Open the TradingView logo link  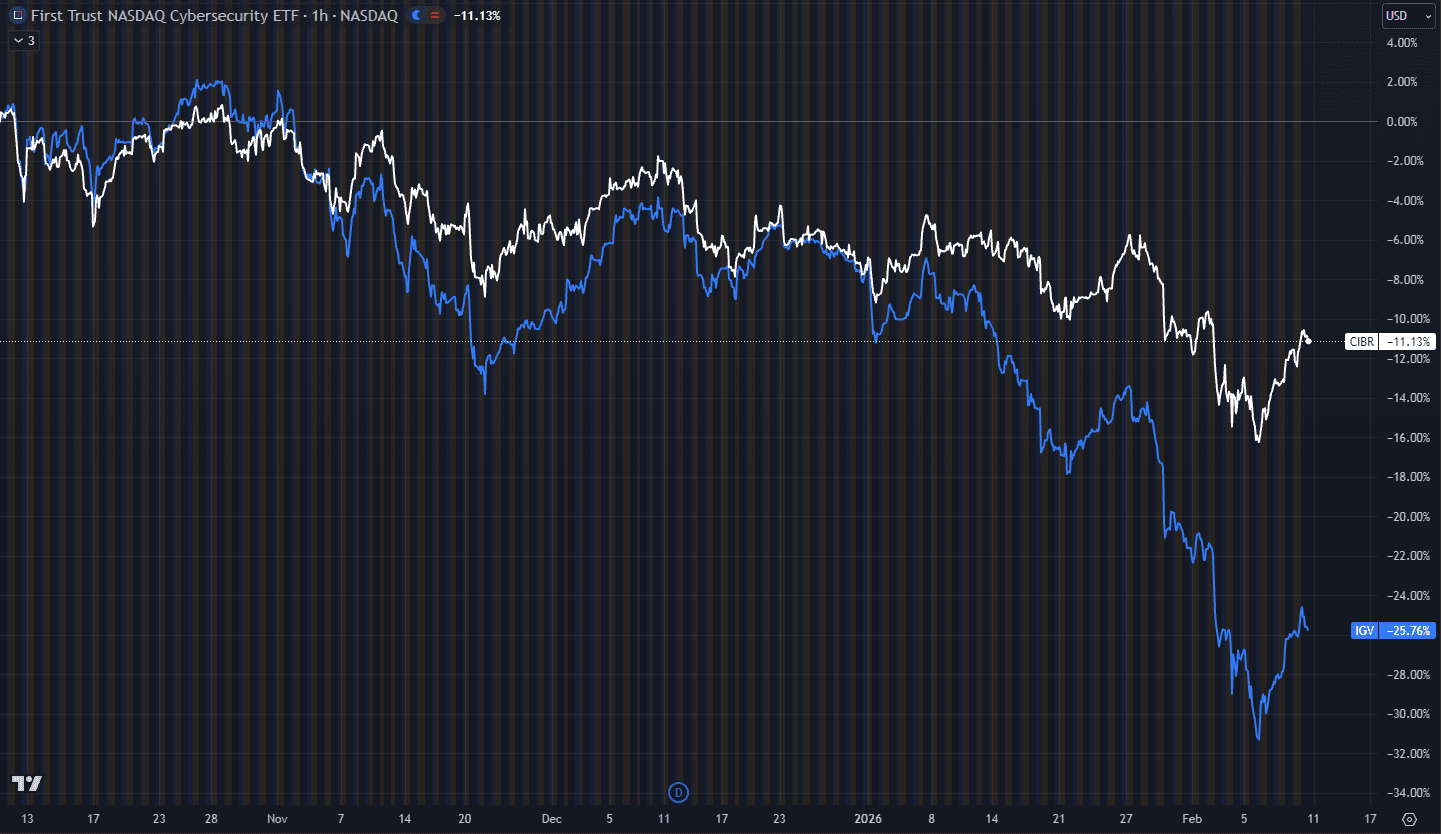point(26,783)
